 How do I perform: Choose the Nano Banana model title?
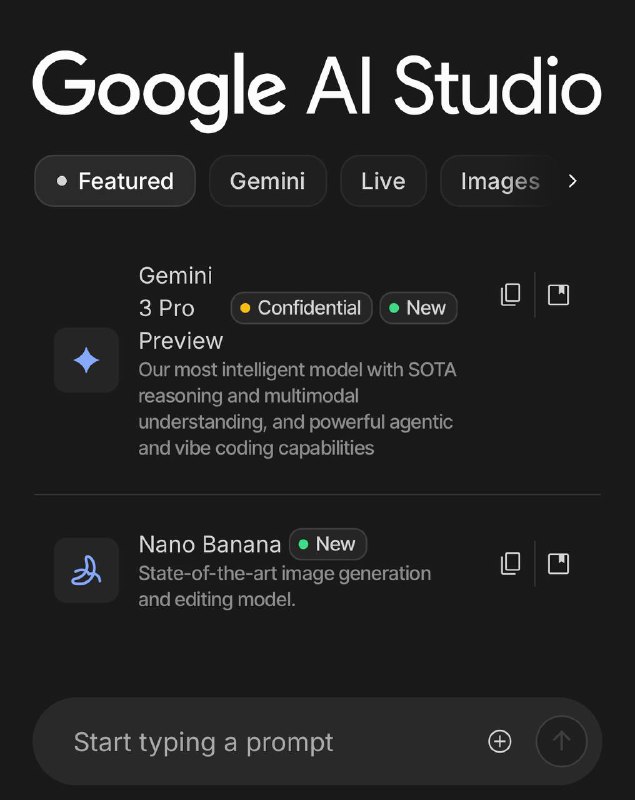coord(210,545)
